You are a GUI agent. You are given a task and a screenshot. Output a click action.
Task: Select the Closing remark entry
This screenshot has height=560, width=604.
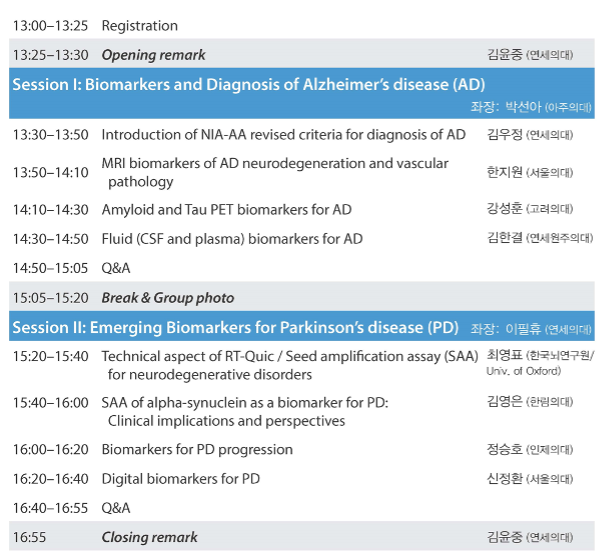tap(149, 538)
